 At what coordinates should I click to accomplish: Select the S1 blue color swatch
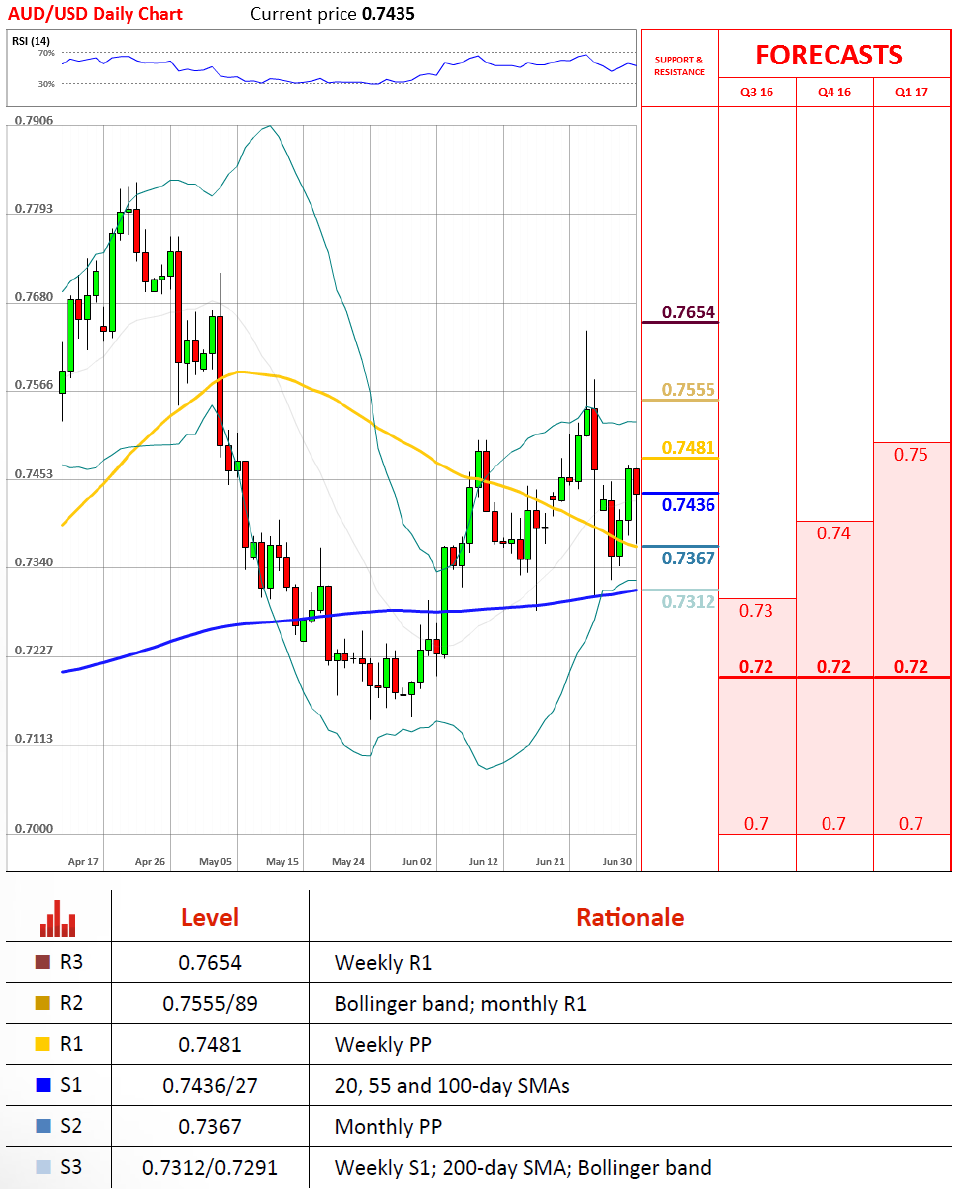click(x=43, y=1085)
